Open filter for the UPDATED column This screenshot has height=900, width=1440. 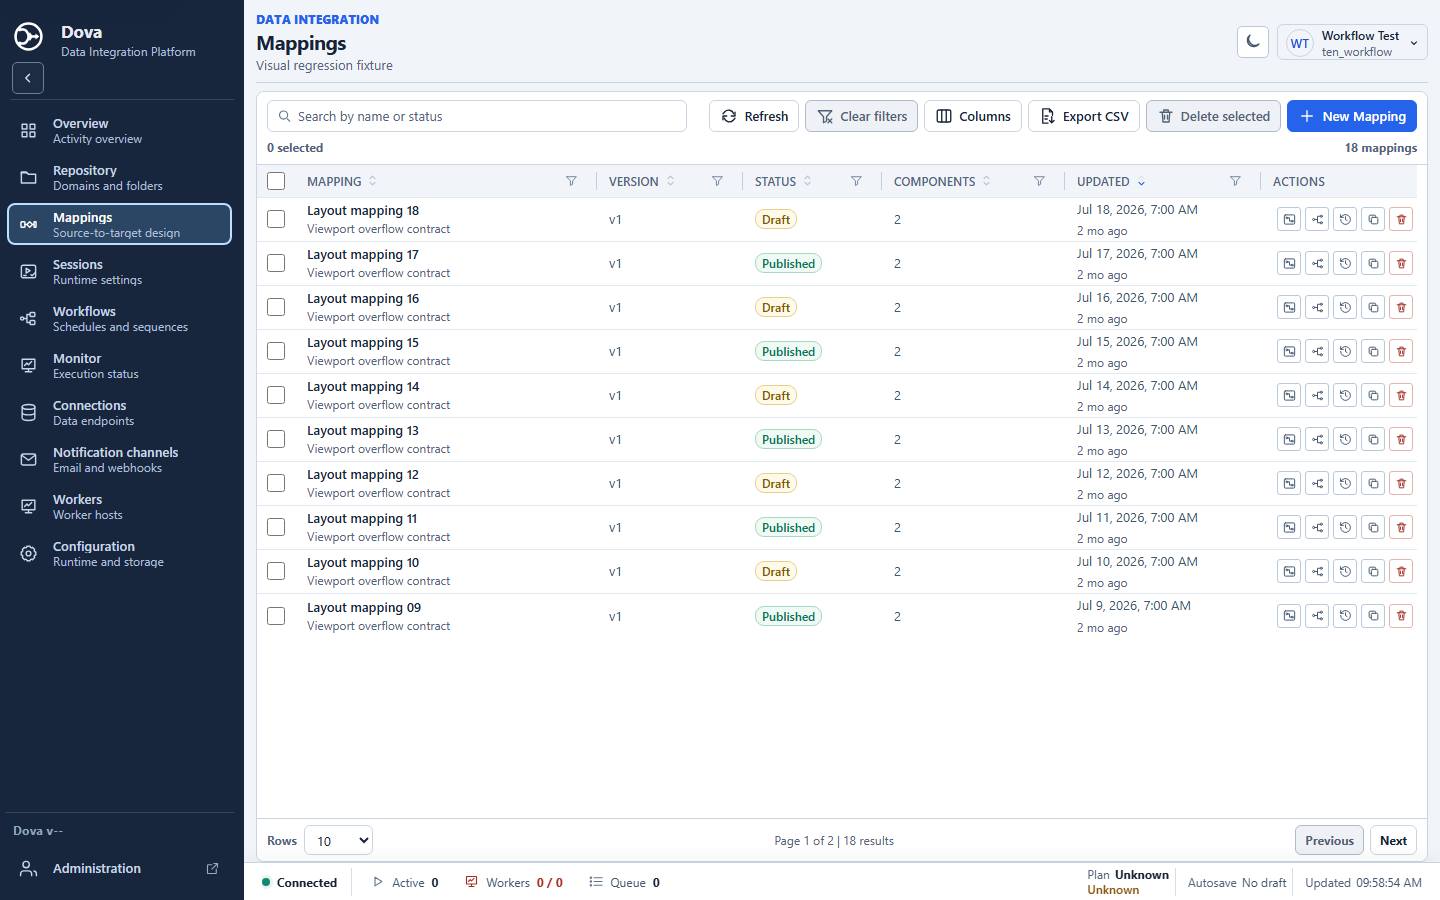coord(1235,181)
